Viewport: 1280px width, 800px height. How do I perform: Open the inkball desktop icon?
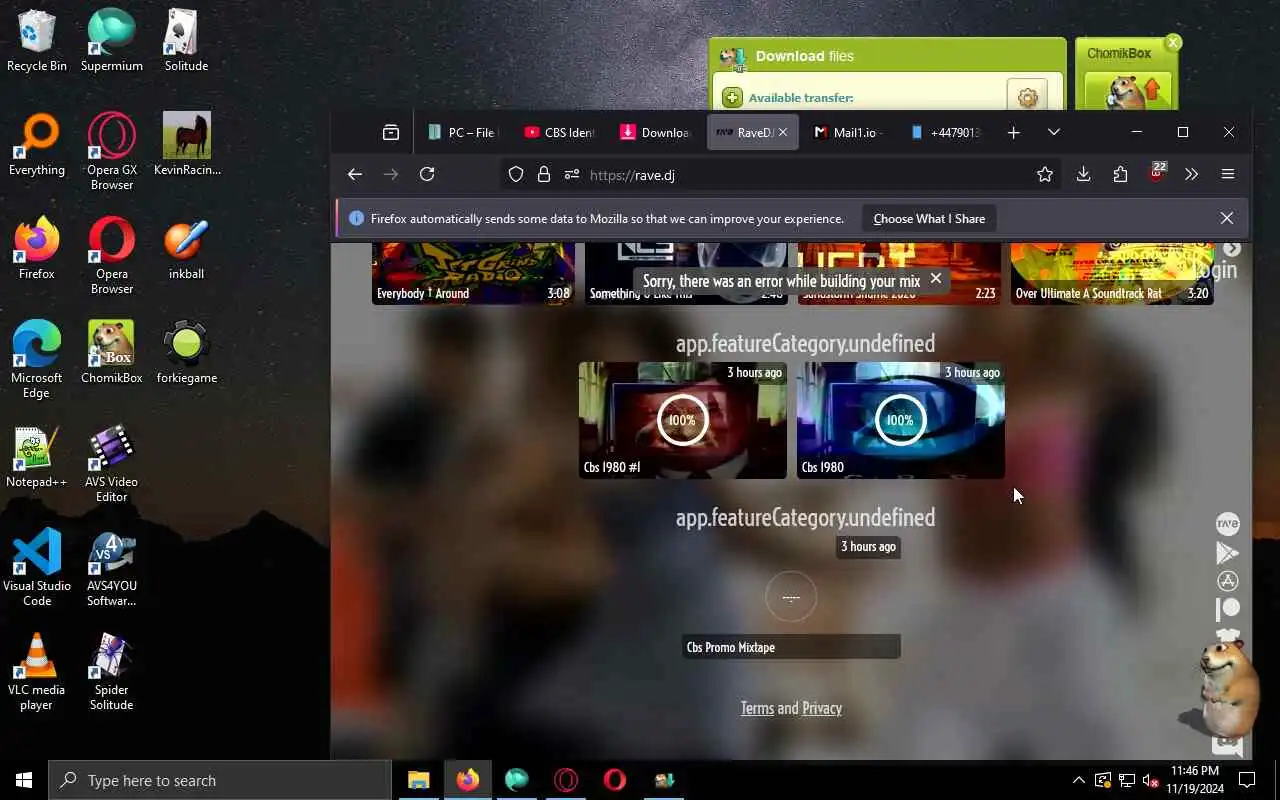click(186, 250)
